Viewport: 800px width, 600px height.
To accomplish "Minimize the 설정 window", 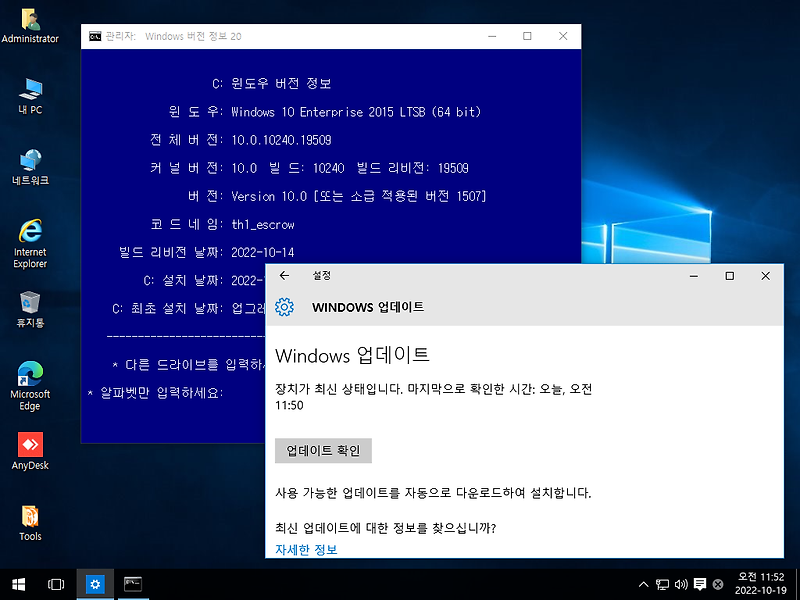I will [x=694, y=276].
